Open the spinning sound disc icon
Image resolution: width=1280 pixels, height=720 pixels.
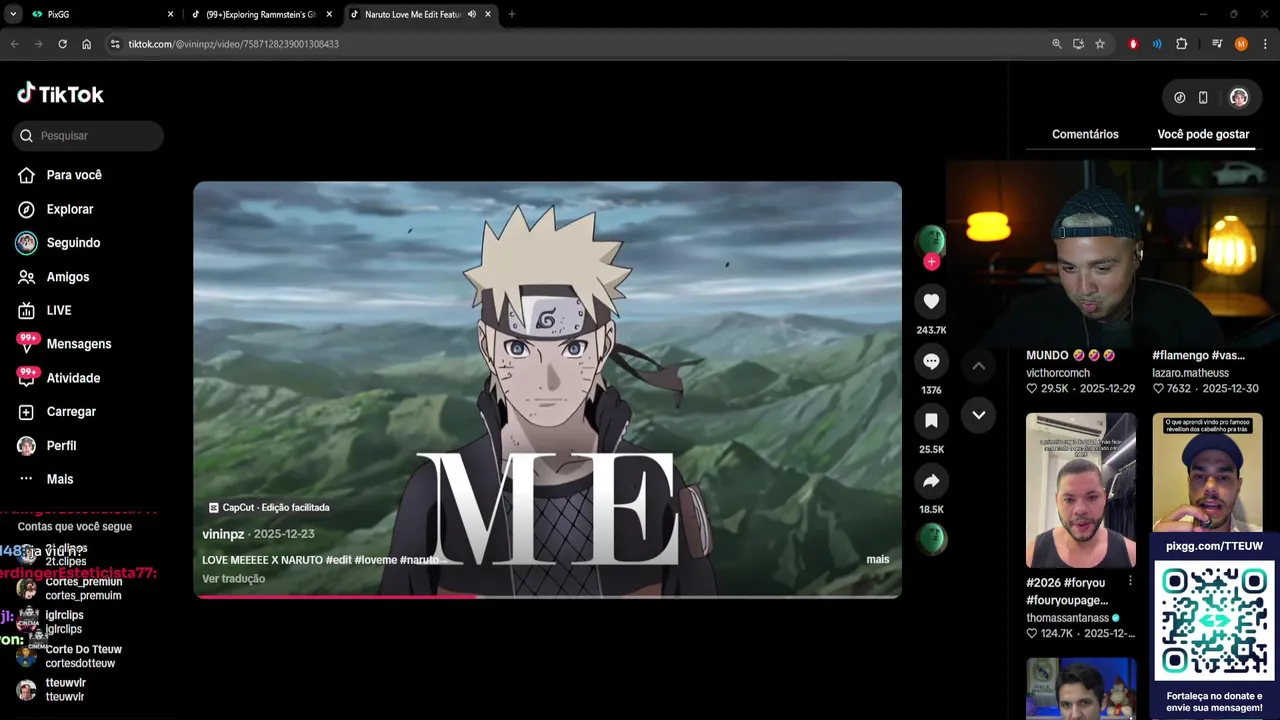pyautogui.click(x=931, y=539)
